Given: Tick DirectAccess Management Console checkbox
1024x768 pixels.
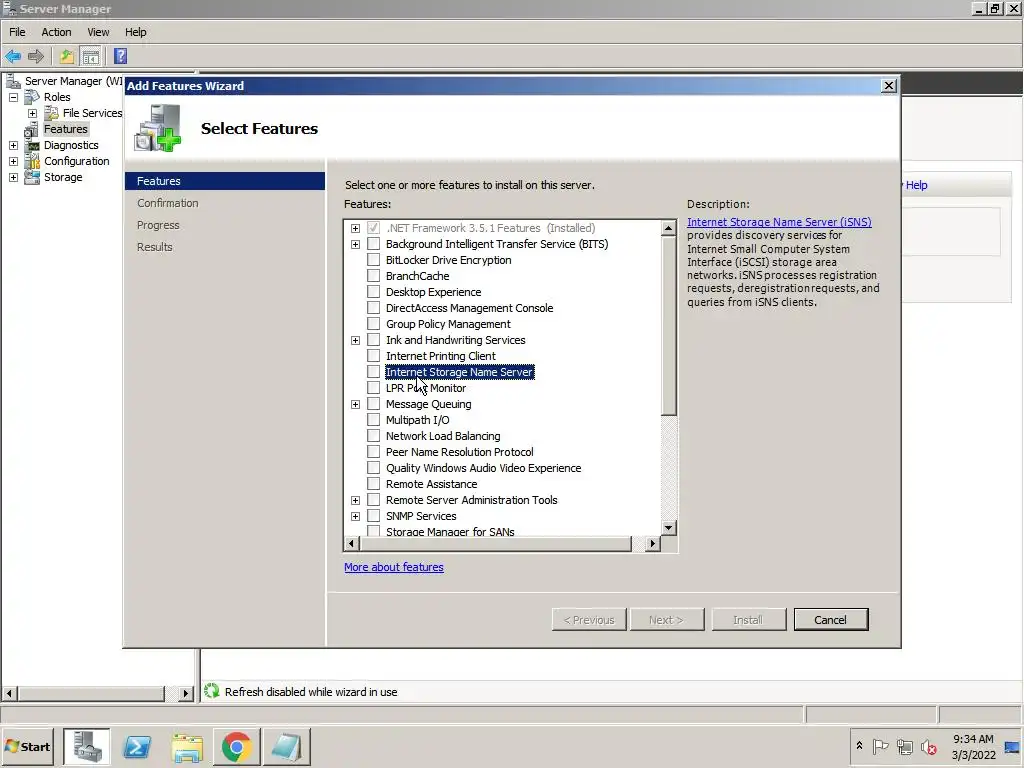Looking at the screenshot, I should click(x=374, y=308).
